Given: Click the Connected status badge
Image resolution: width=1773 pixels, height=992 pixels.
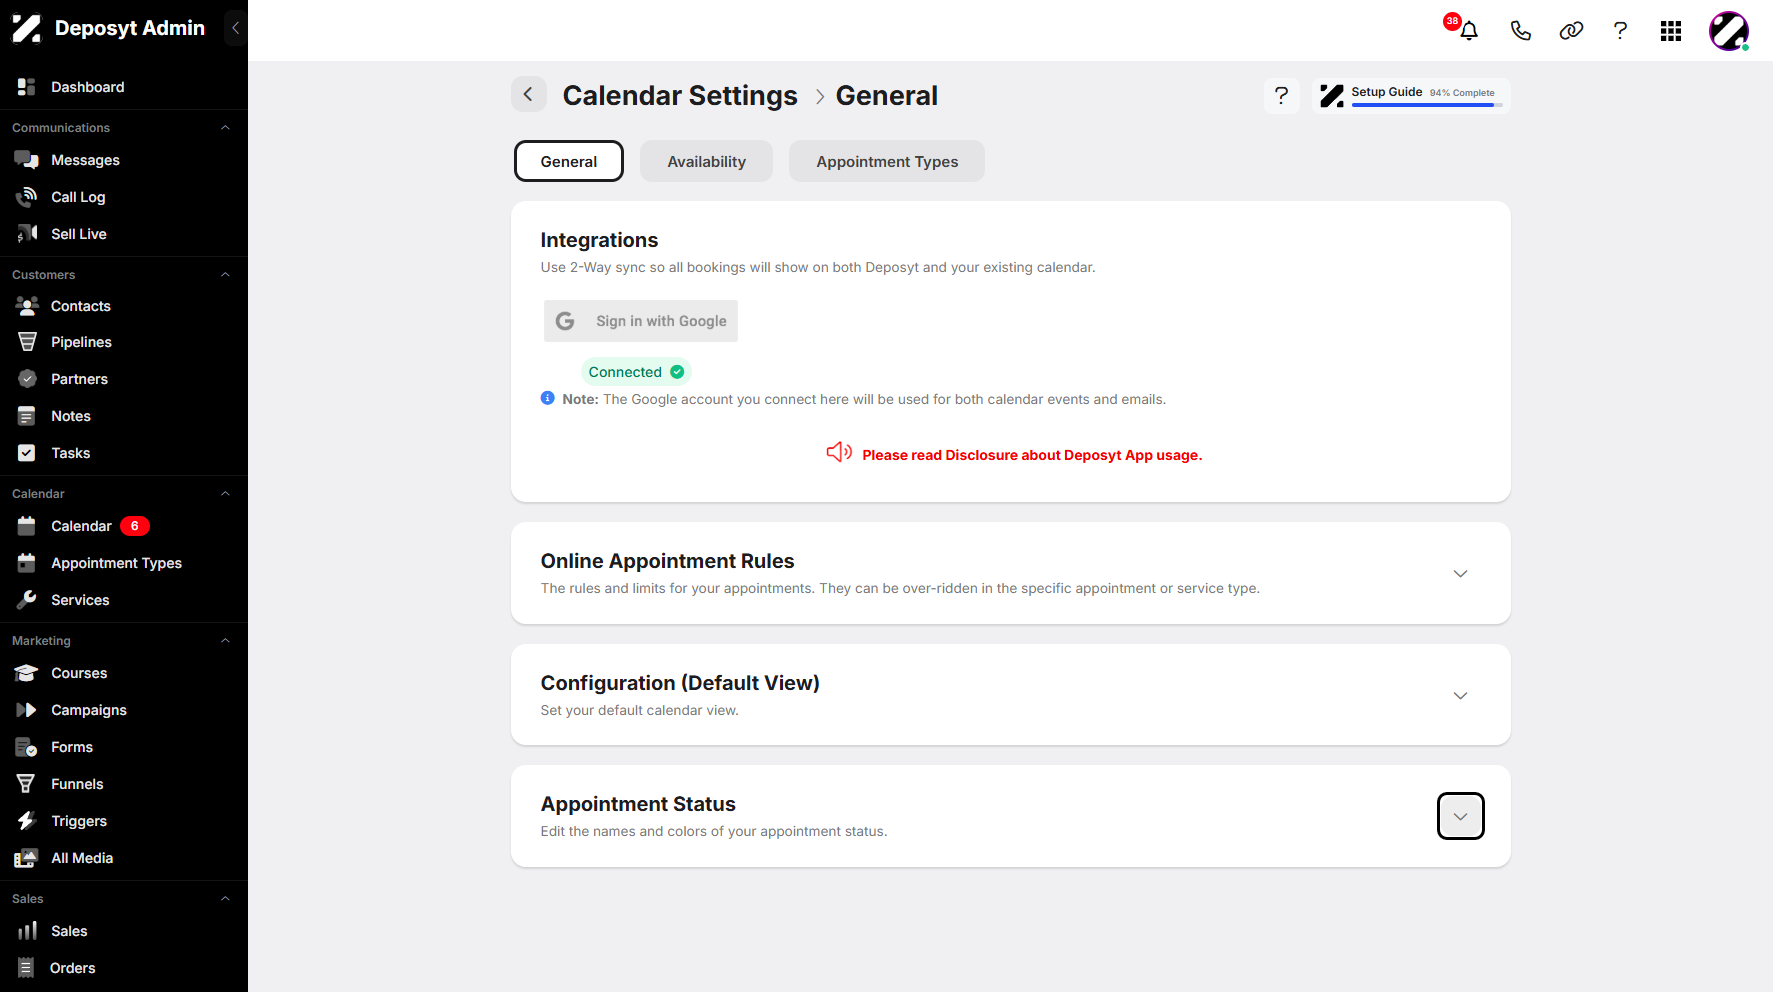Looking at the screenshot, I should point(636,372).
